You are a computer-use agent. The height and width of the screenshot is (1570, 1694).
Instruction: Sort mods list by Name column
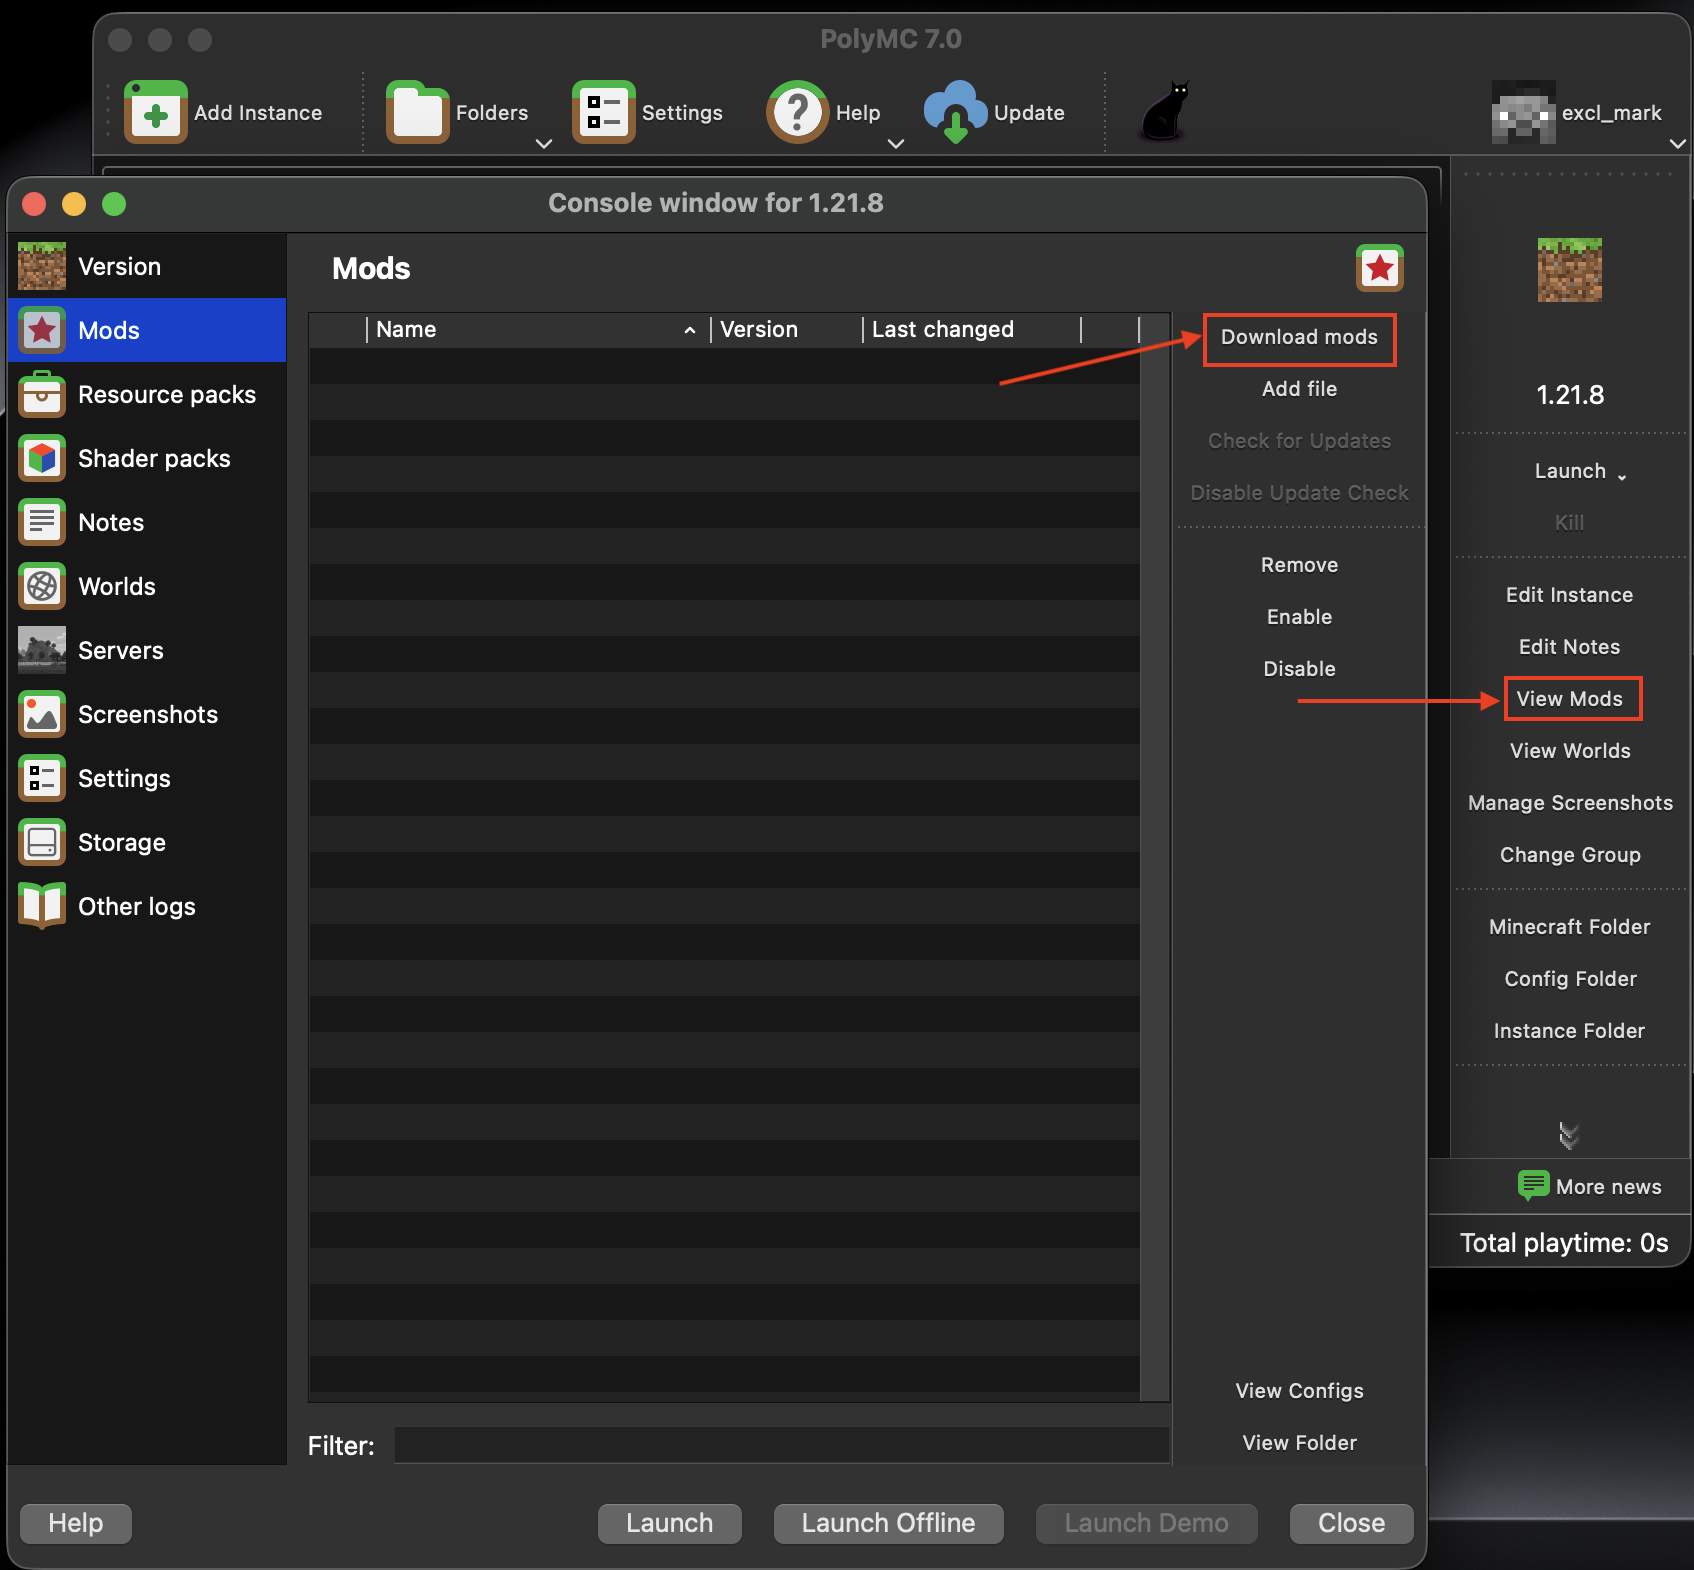click(x=530, y=330)
